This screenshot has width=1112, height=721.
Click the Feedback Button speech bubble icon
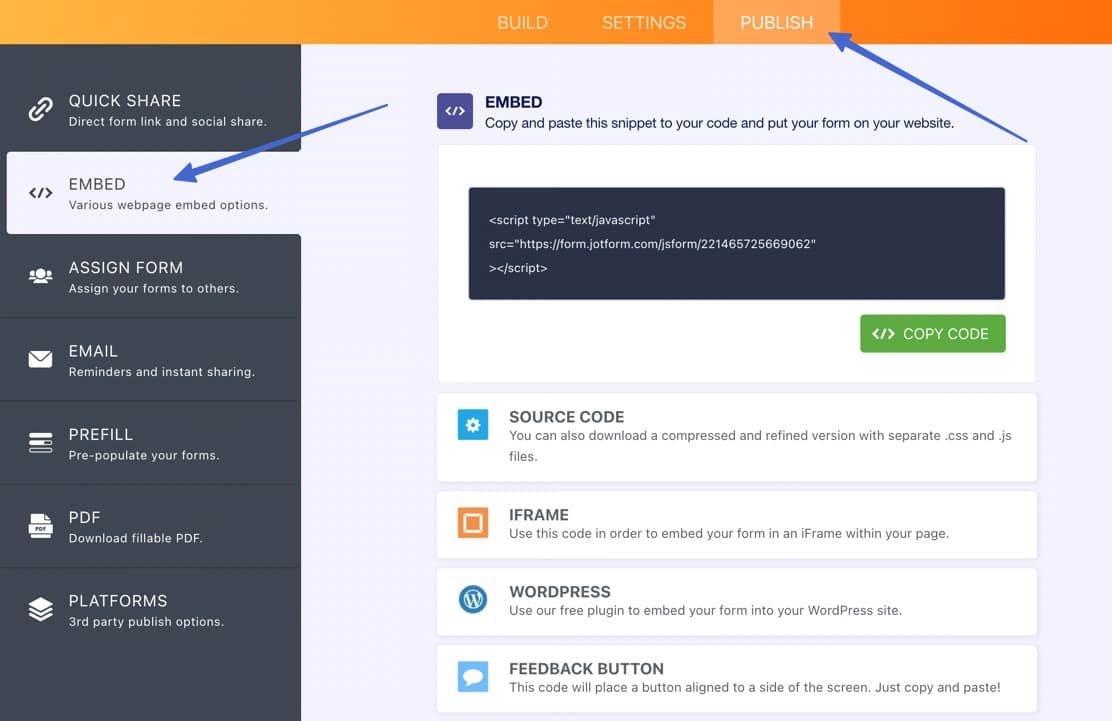(x=472, y=677)
